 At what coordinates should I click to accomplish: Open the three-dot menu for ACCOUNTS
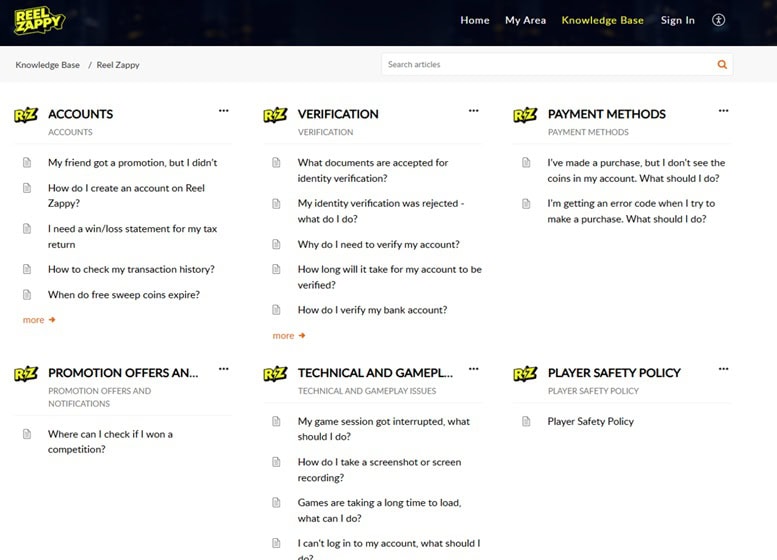tap(223, 111)
